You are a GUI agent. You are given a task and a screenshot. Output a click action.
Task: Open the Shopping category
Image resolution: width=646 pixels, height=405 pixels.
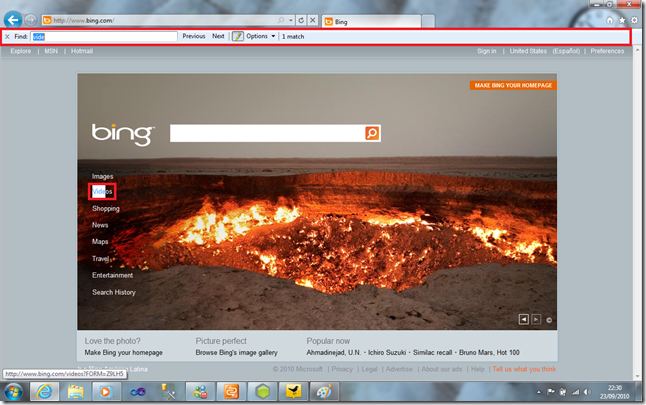[106, 208]
